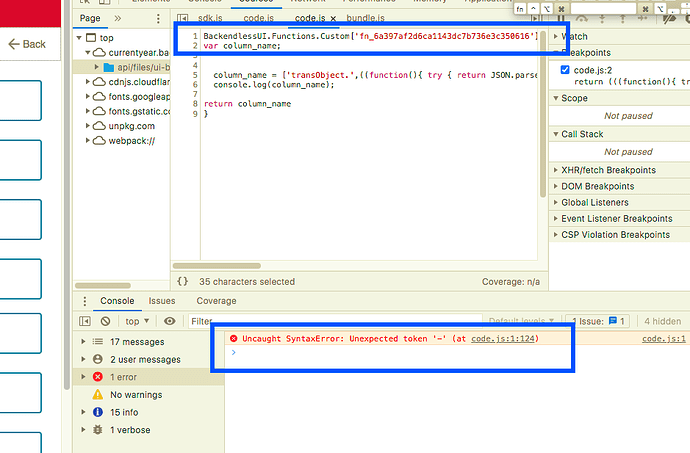Select the No warnings row

[149, 394]
